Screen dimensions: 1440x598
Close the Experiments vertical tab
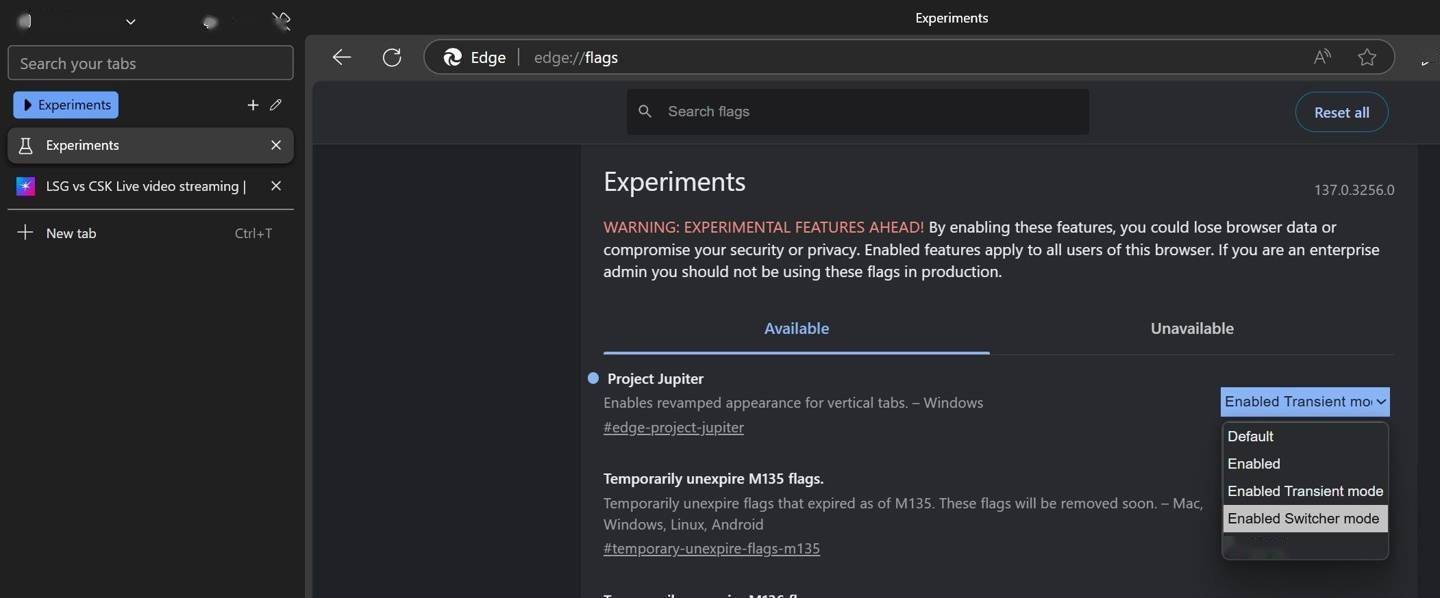point(276,145)
